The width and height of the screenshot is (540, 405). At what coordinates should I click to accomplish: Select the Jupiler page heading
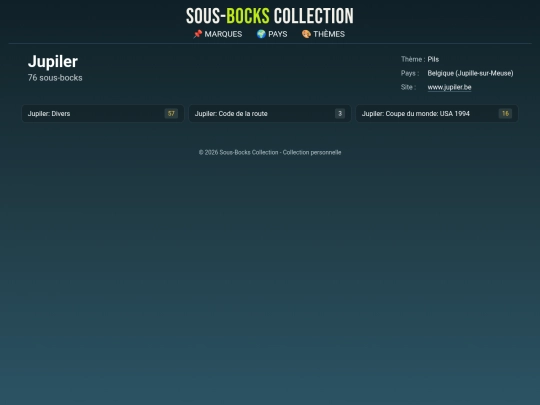click(53, 62)
